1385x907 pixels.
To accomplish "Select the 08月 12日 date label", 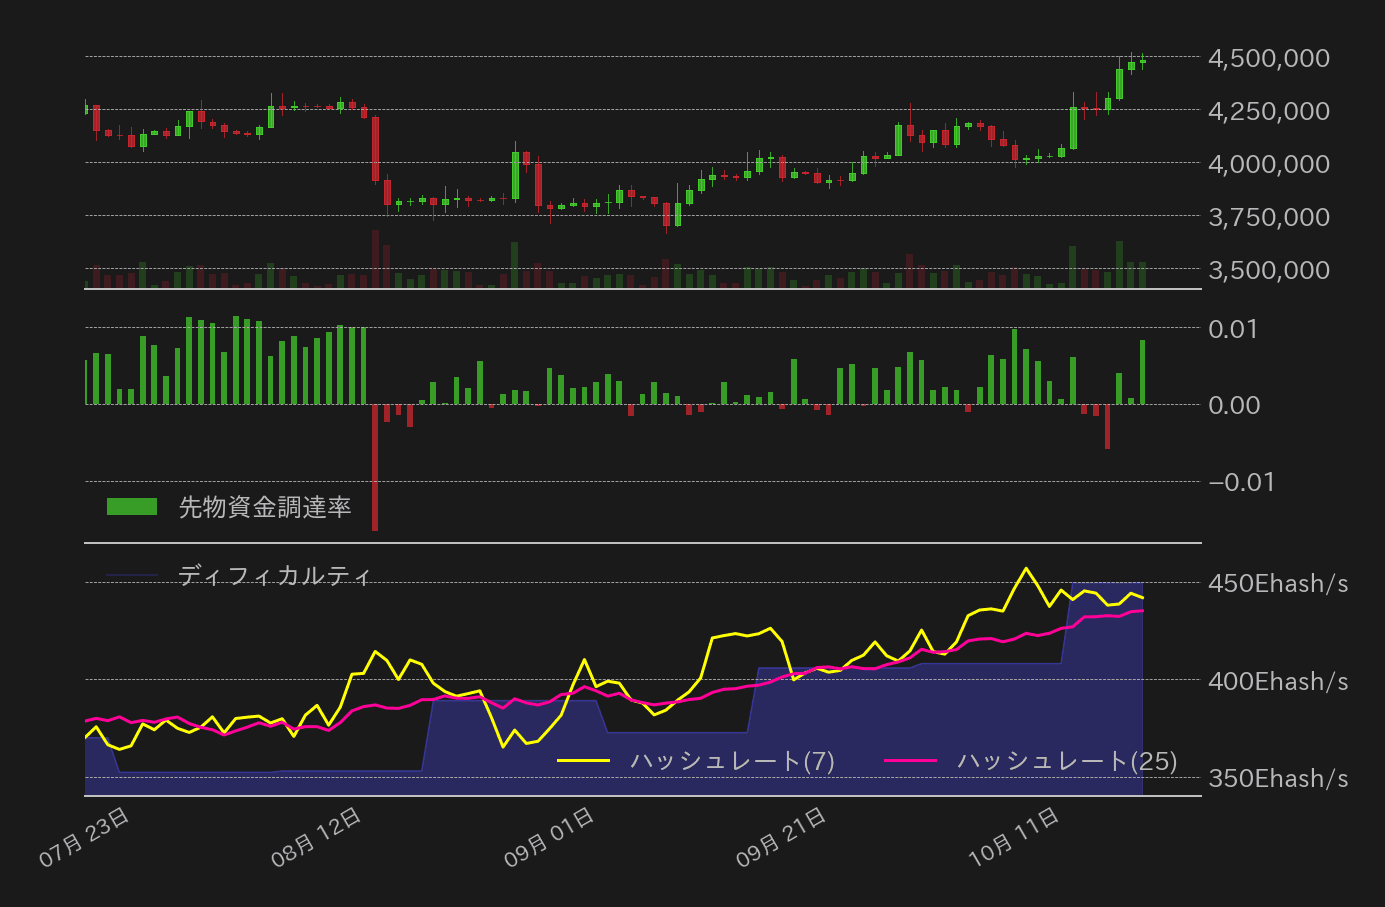I will pos(317,837).
